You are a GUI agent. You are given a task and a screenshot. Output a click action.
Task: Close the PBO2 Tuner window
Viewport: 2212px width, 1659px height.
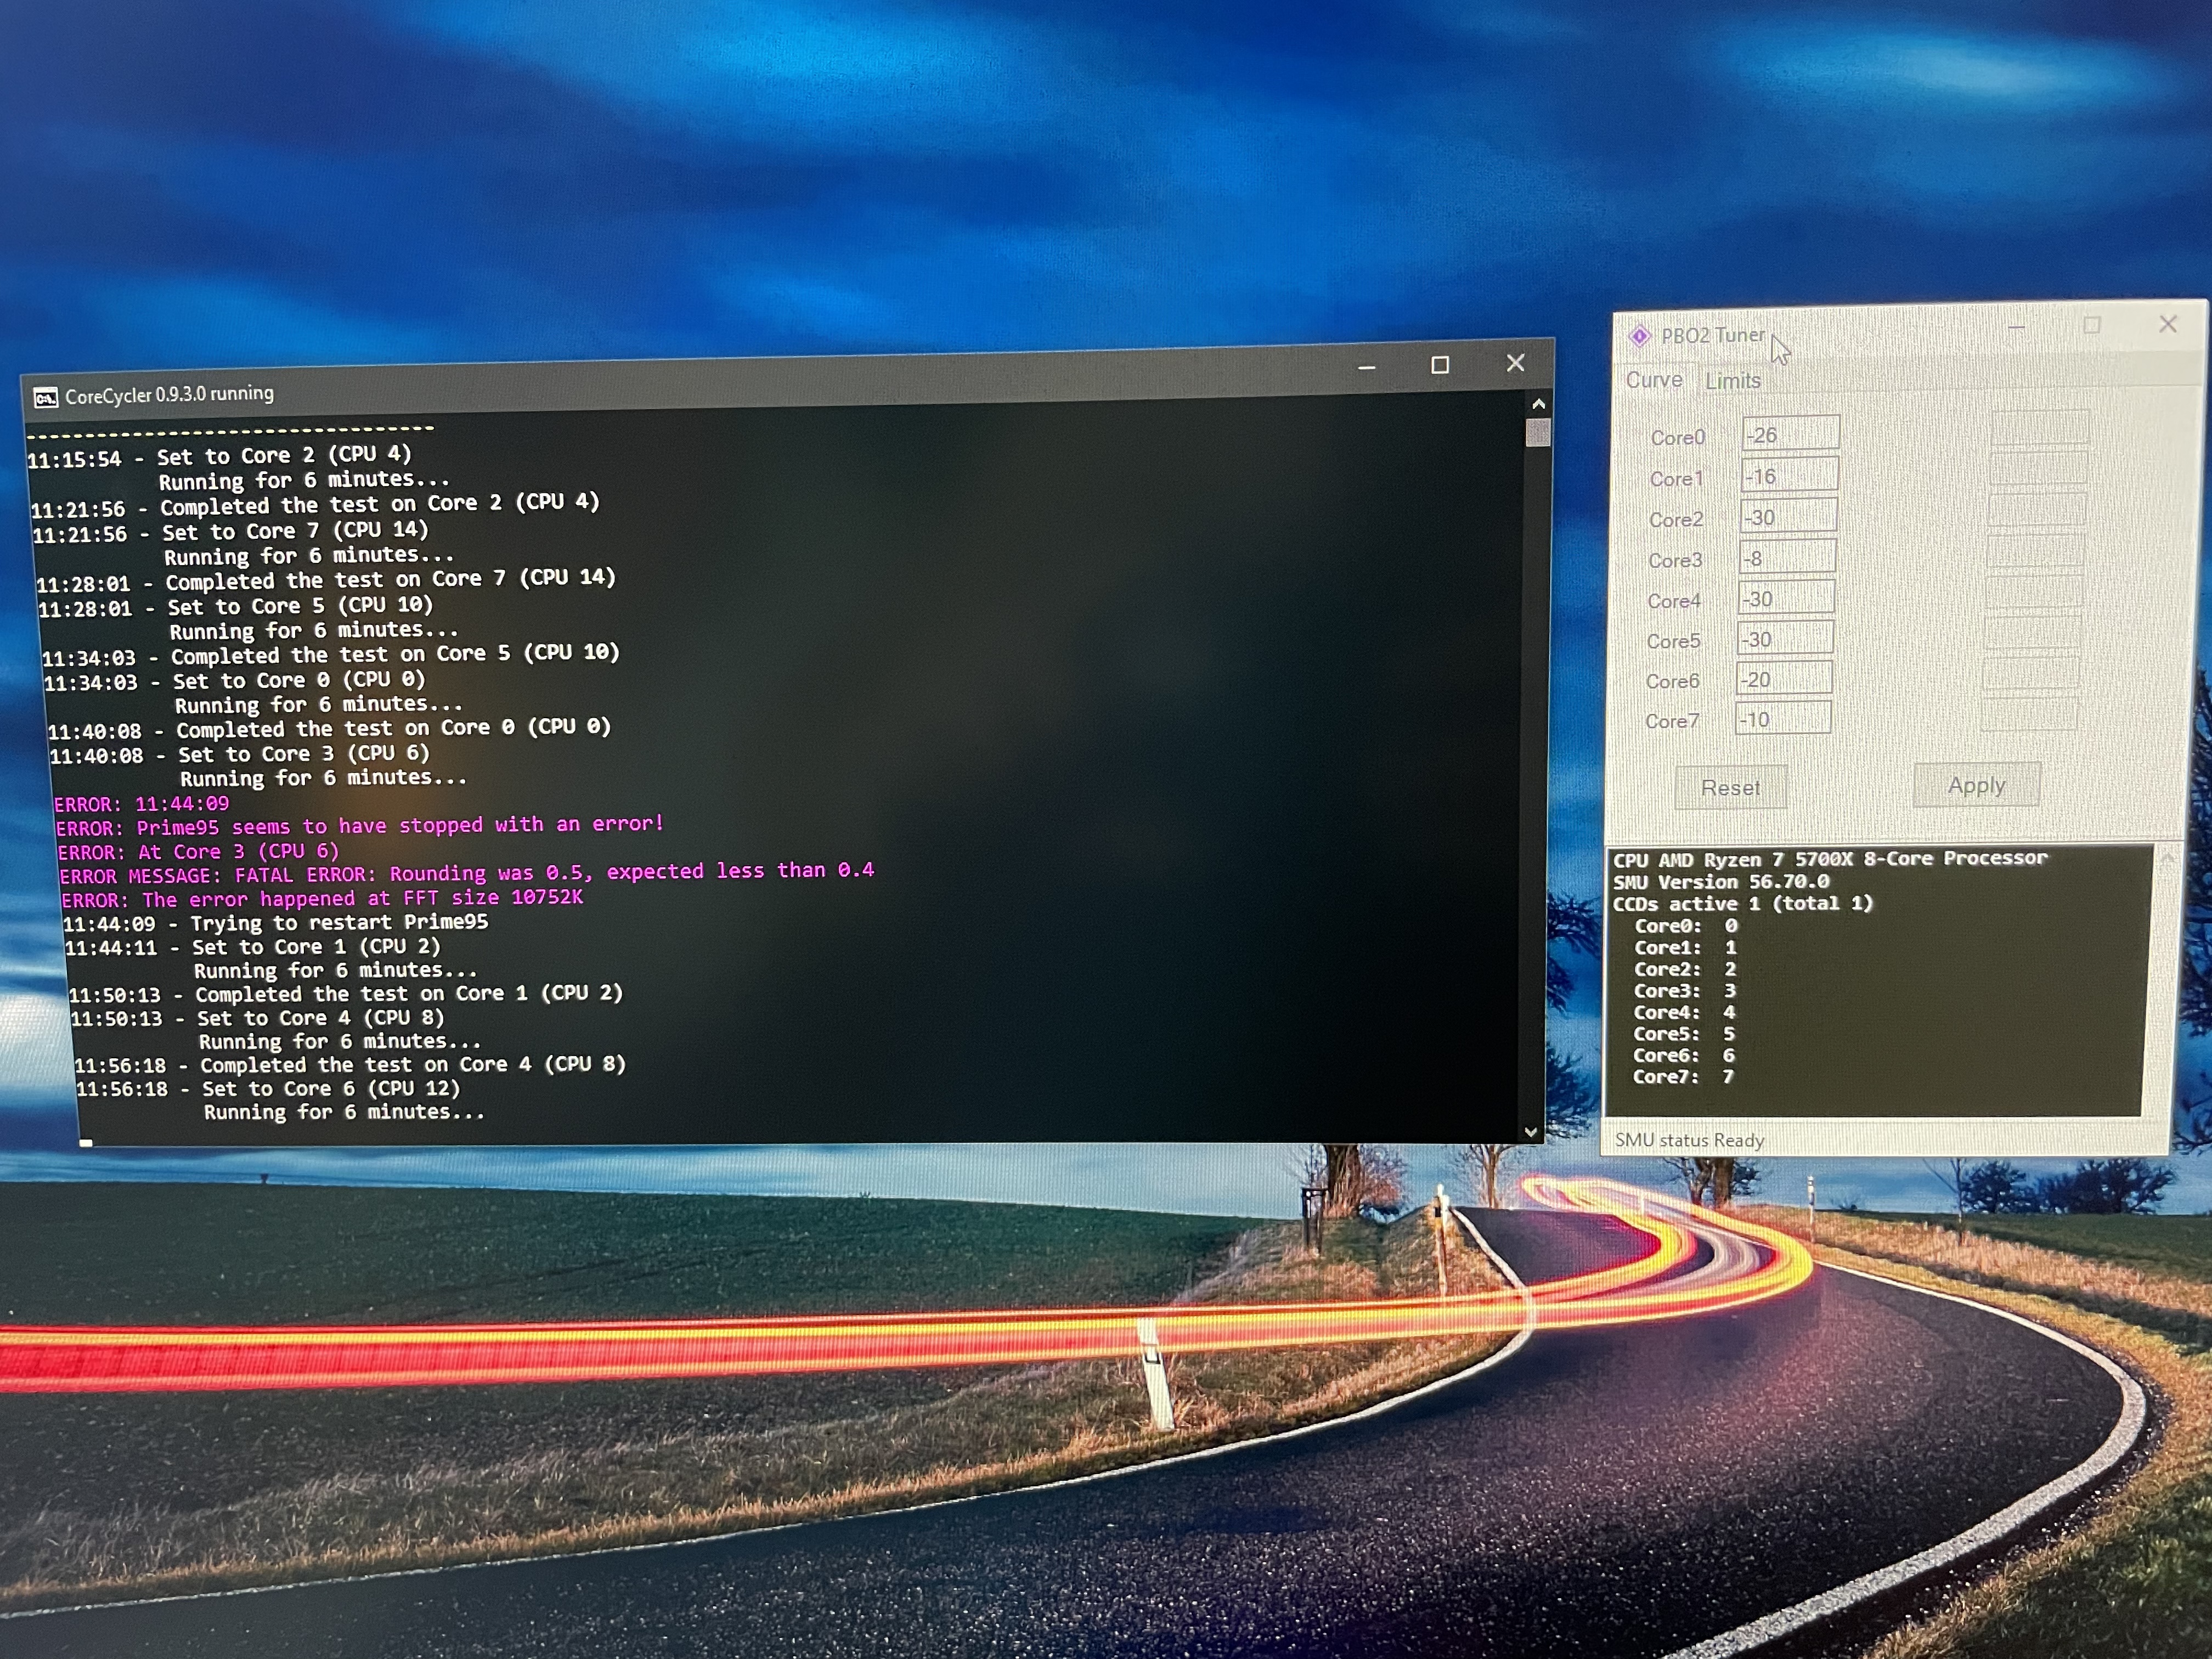(2167, 324)
